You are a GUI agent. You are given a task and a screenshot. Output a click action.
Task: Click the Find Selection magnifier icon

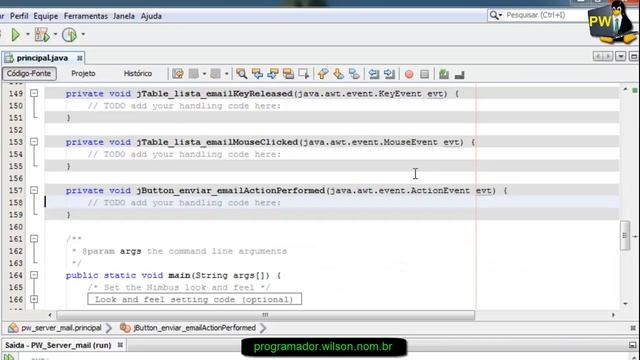click(242, 74)
